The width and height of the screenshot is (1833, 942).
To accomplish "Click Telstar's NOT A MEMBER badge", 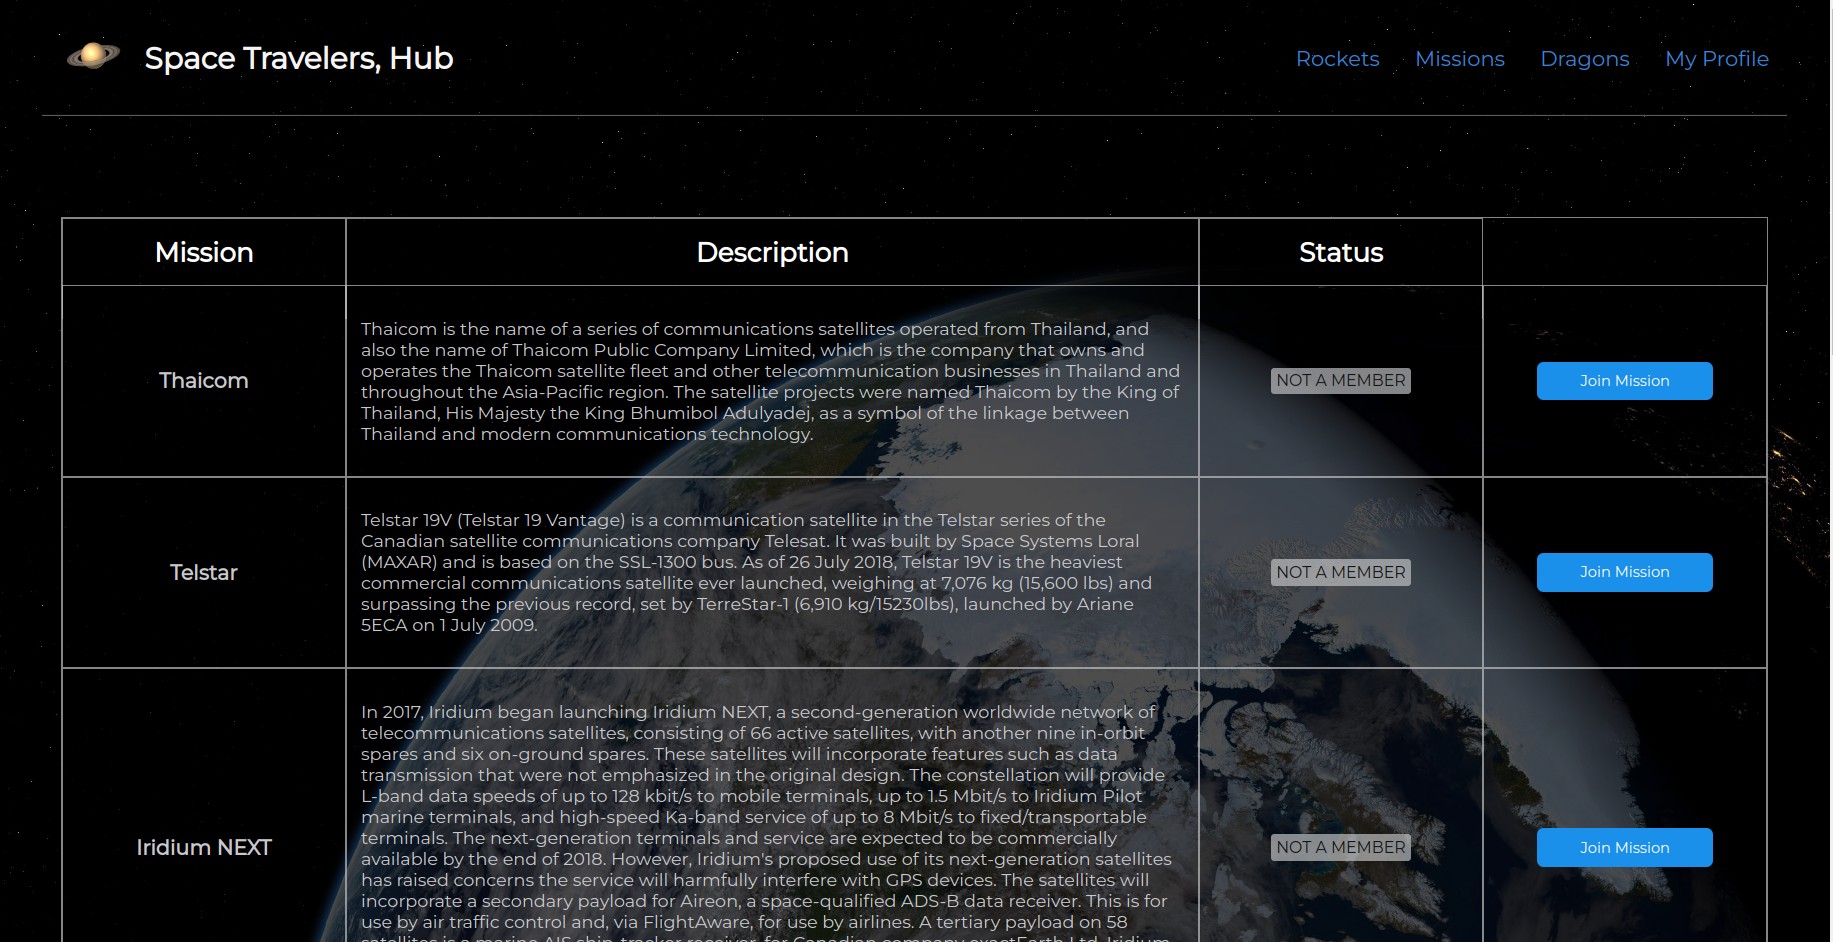I will (1340, 572).
